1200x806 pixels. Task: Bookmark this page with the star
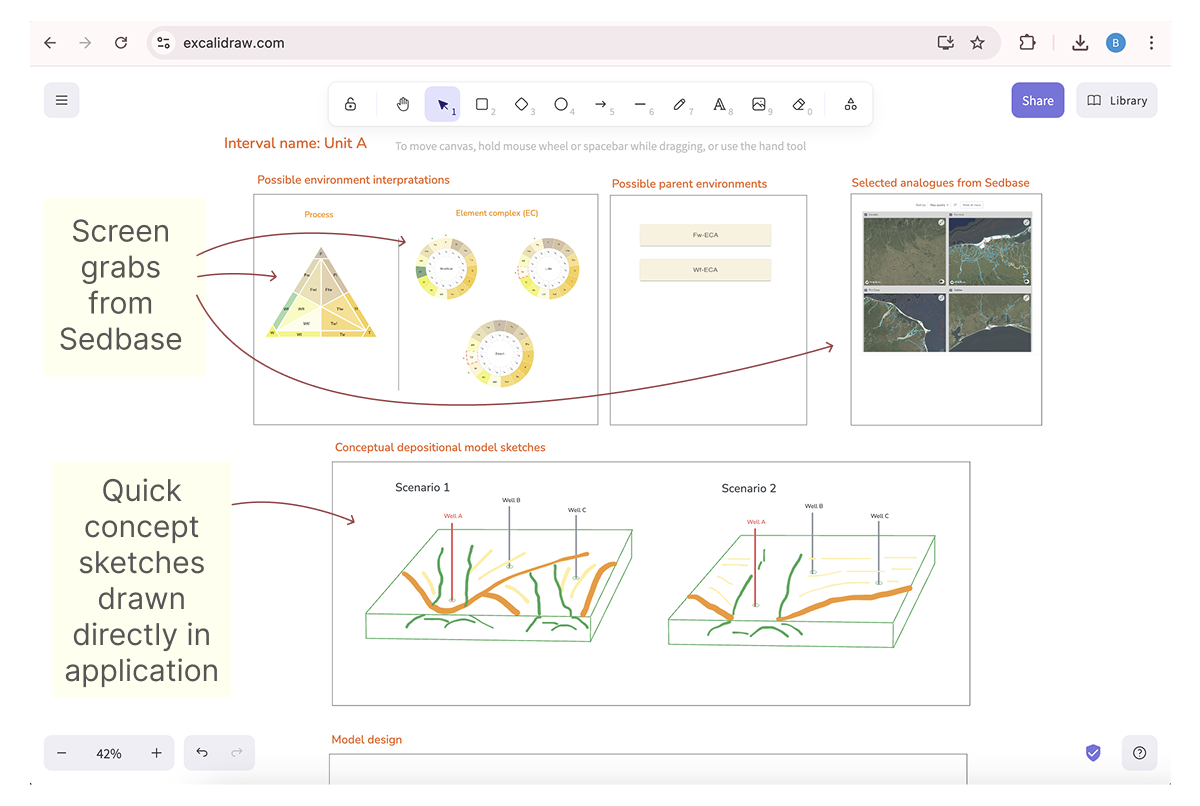coord(978,43)
